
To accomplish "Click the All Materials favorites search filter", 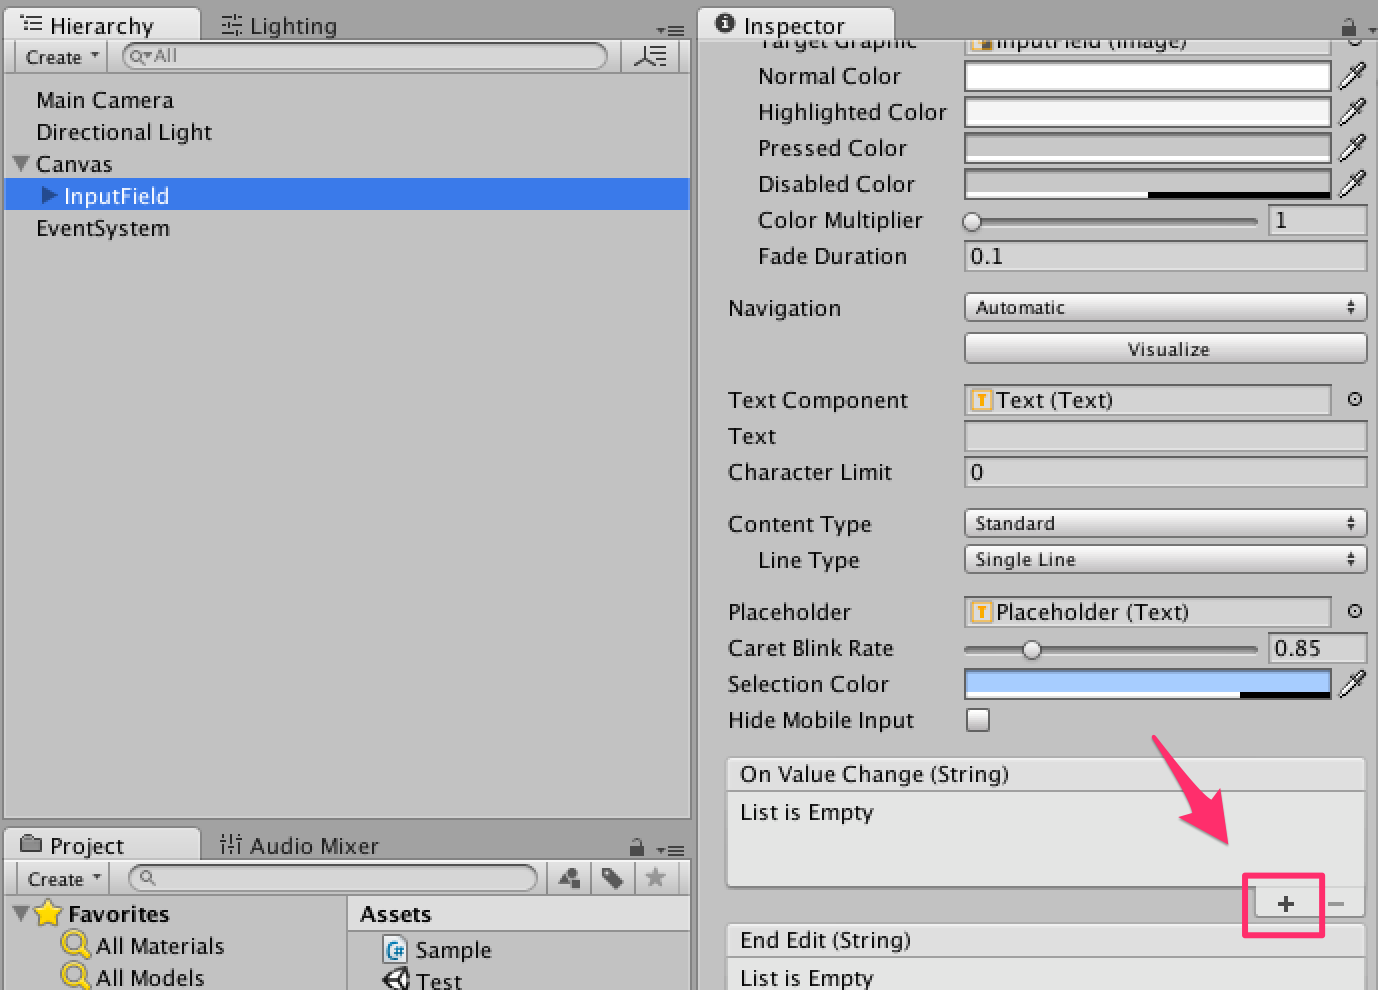I will pyautogui.click(x=160, y=945).
